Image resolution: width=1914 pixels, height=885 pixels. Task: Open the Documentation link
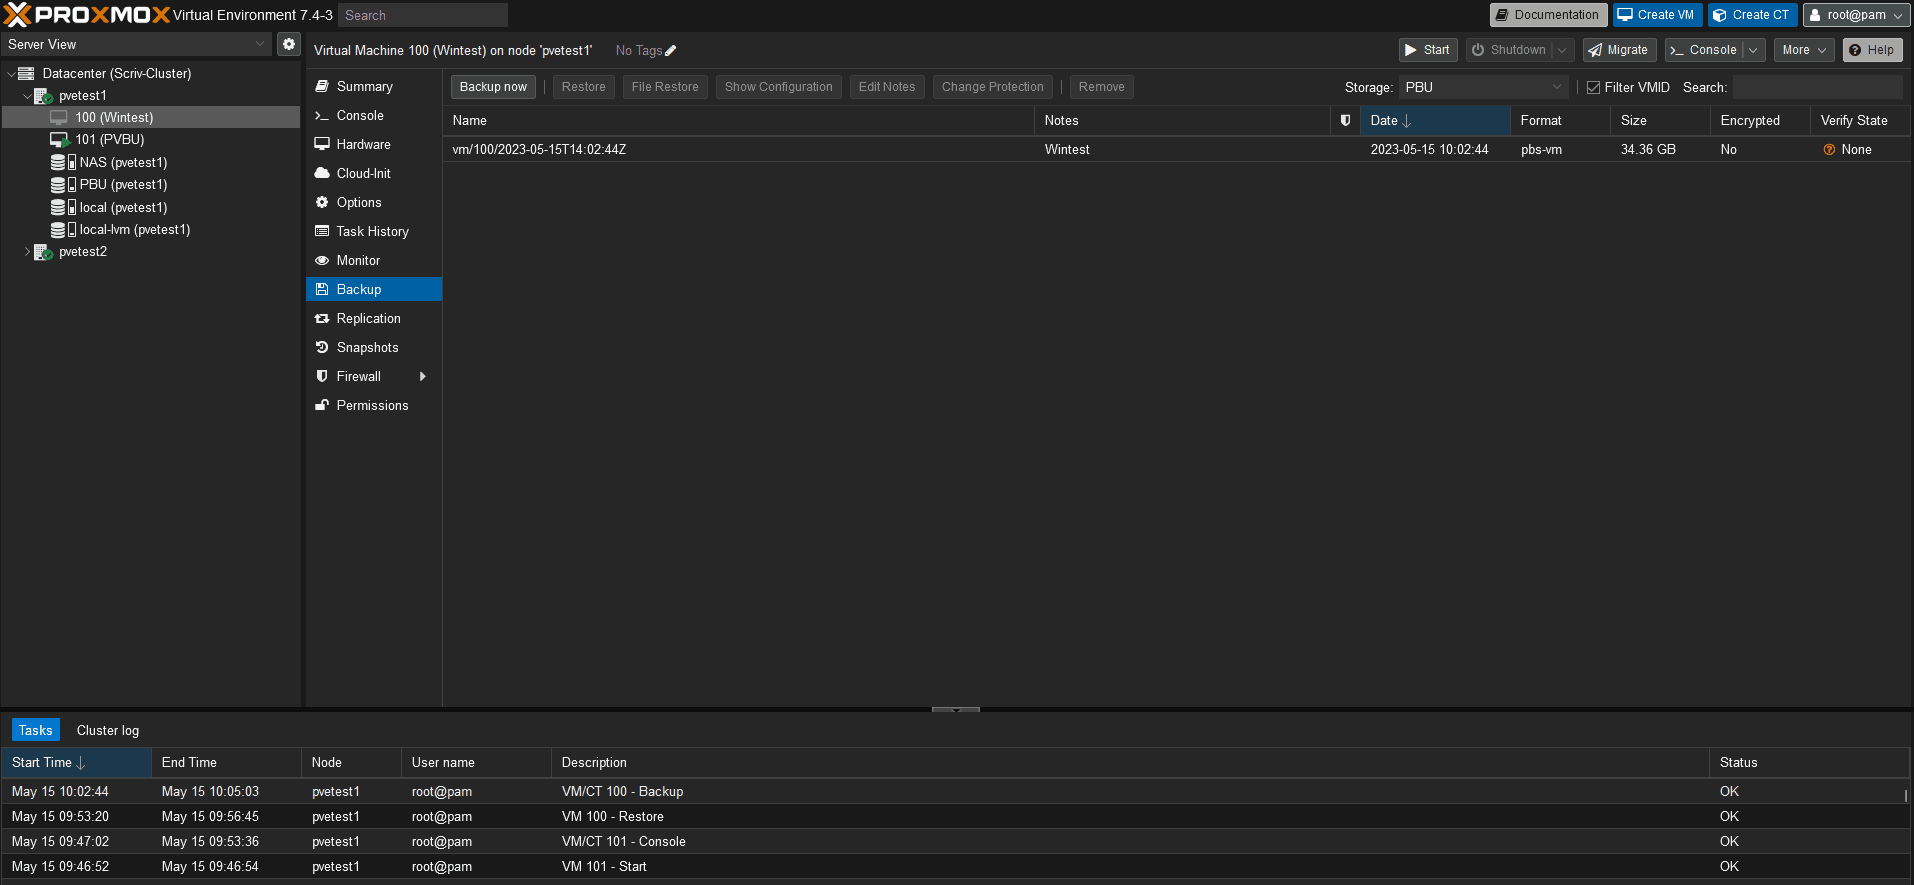coord(1548,15)
